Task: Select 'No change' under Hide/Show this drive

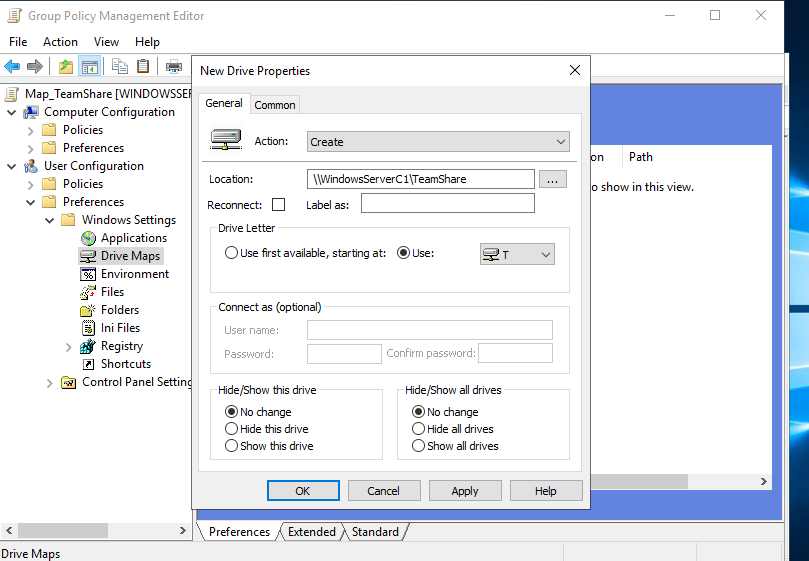Action: (x=231, y=412)
